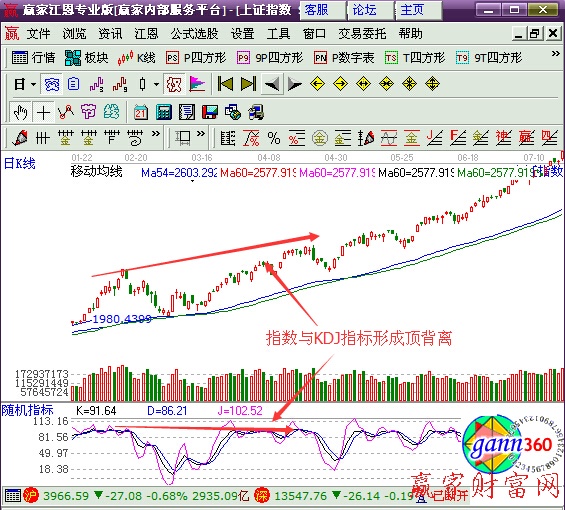Click the status bar table icon
Image resolution: width=565 pixels, height=510 pixels.
point(13,496)
